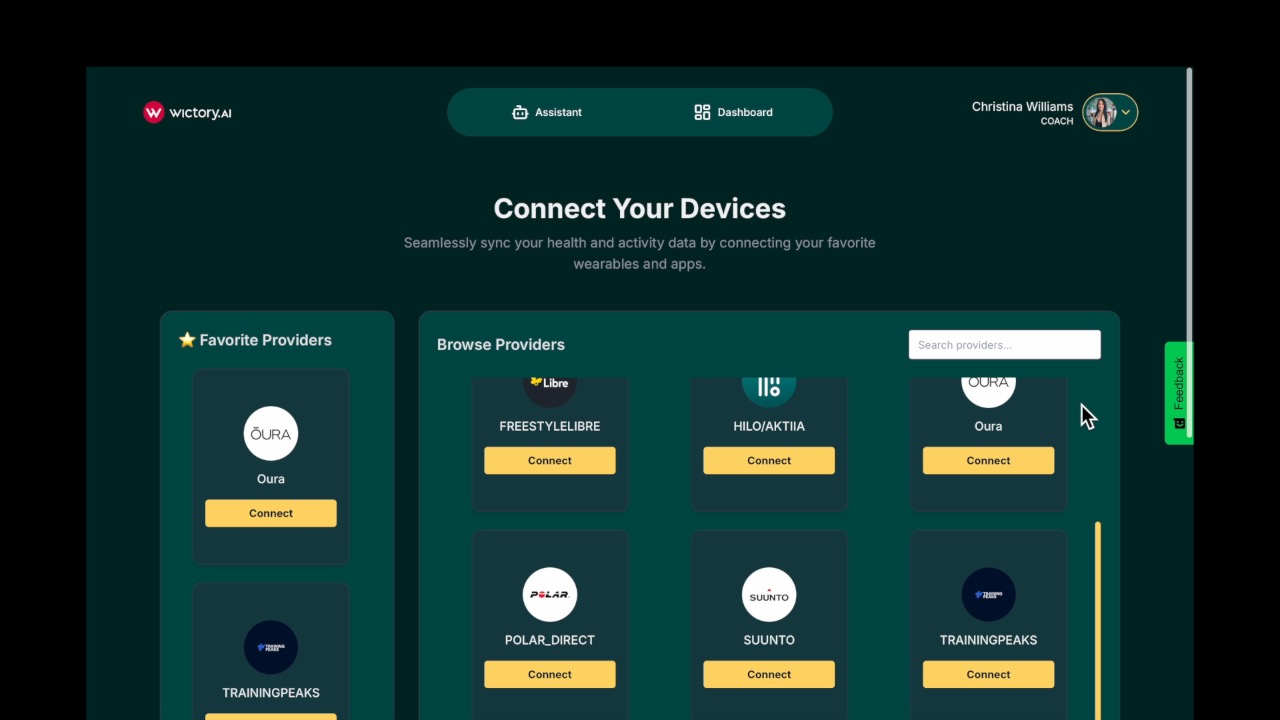The image size is (1280, 720).
Task: Click the Browse Providers heading
Action: pyautogui.click(x=501, y=345)
